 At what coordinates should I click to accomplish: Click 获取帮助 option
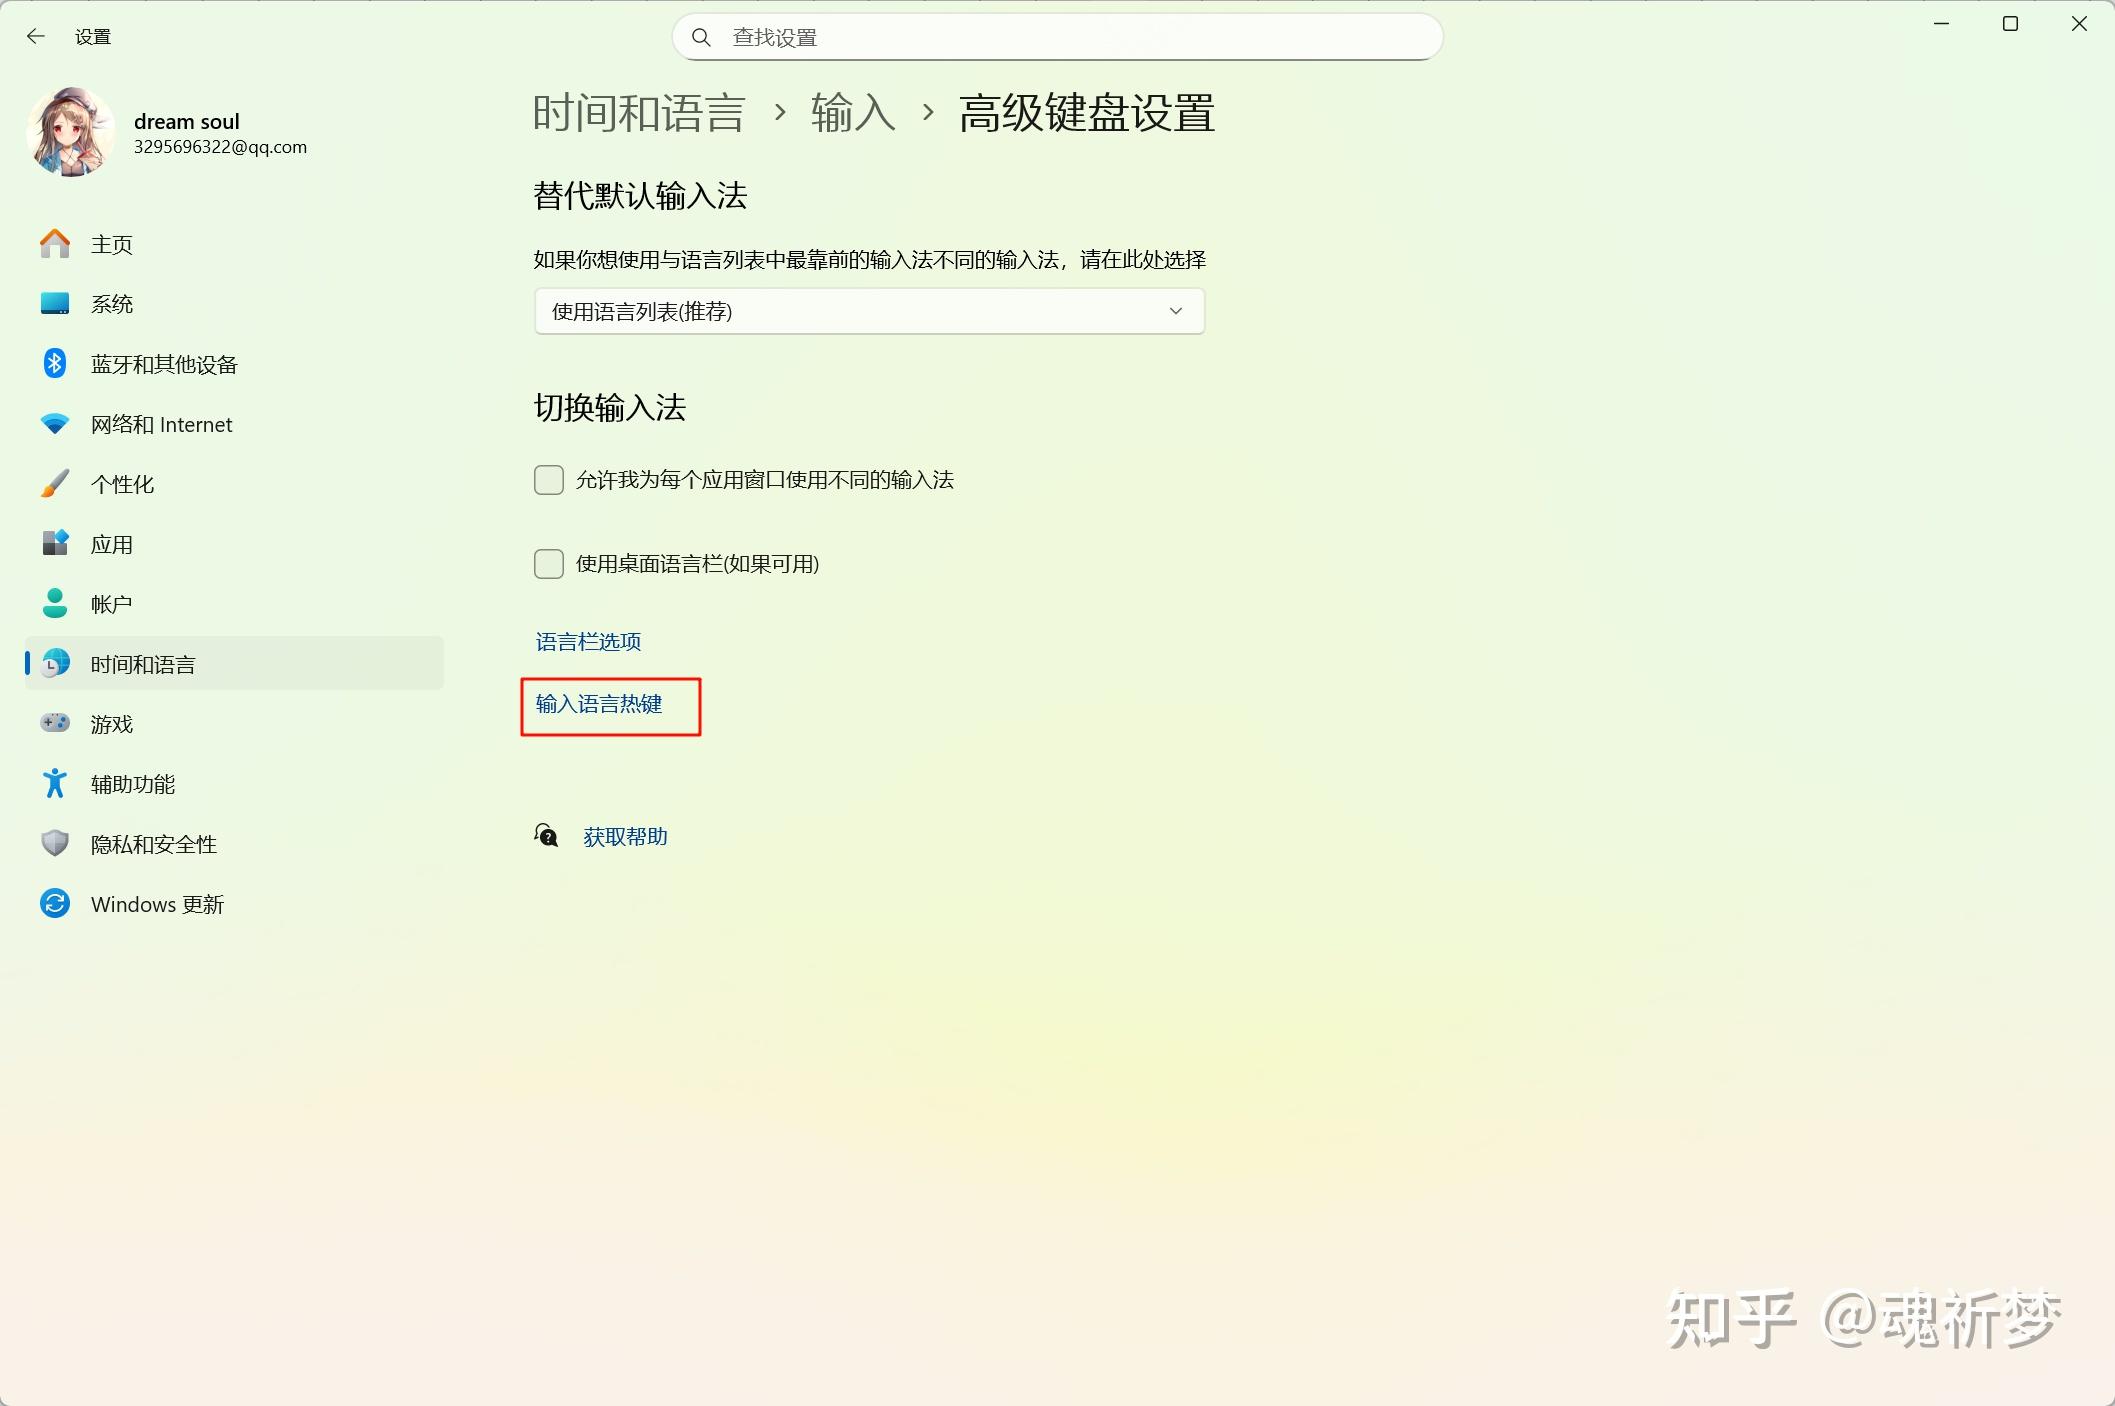coord(624,837)
